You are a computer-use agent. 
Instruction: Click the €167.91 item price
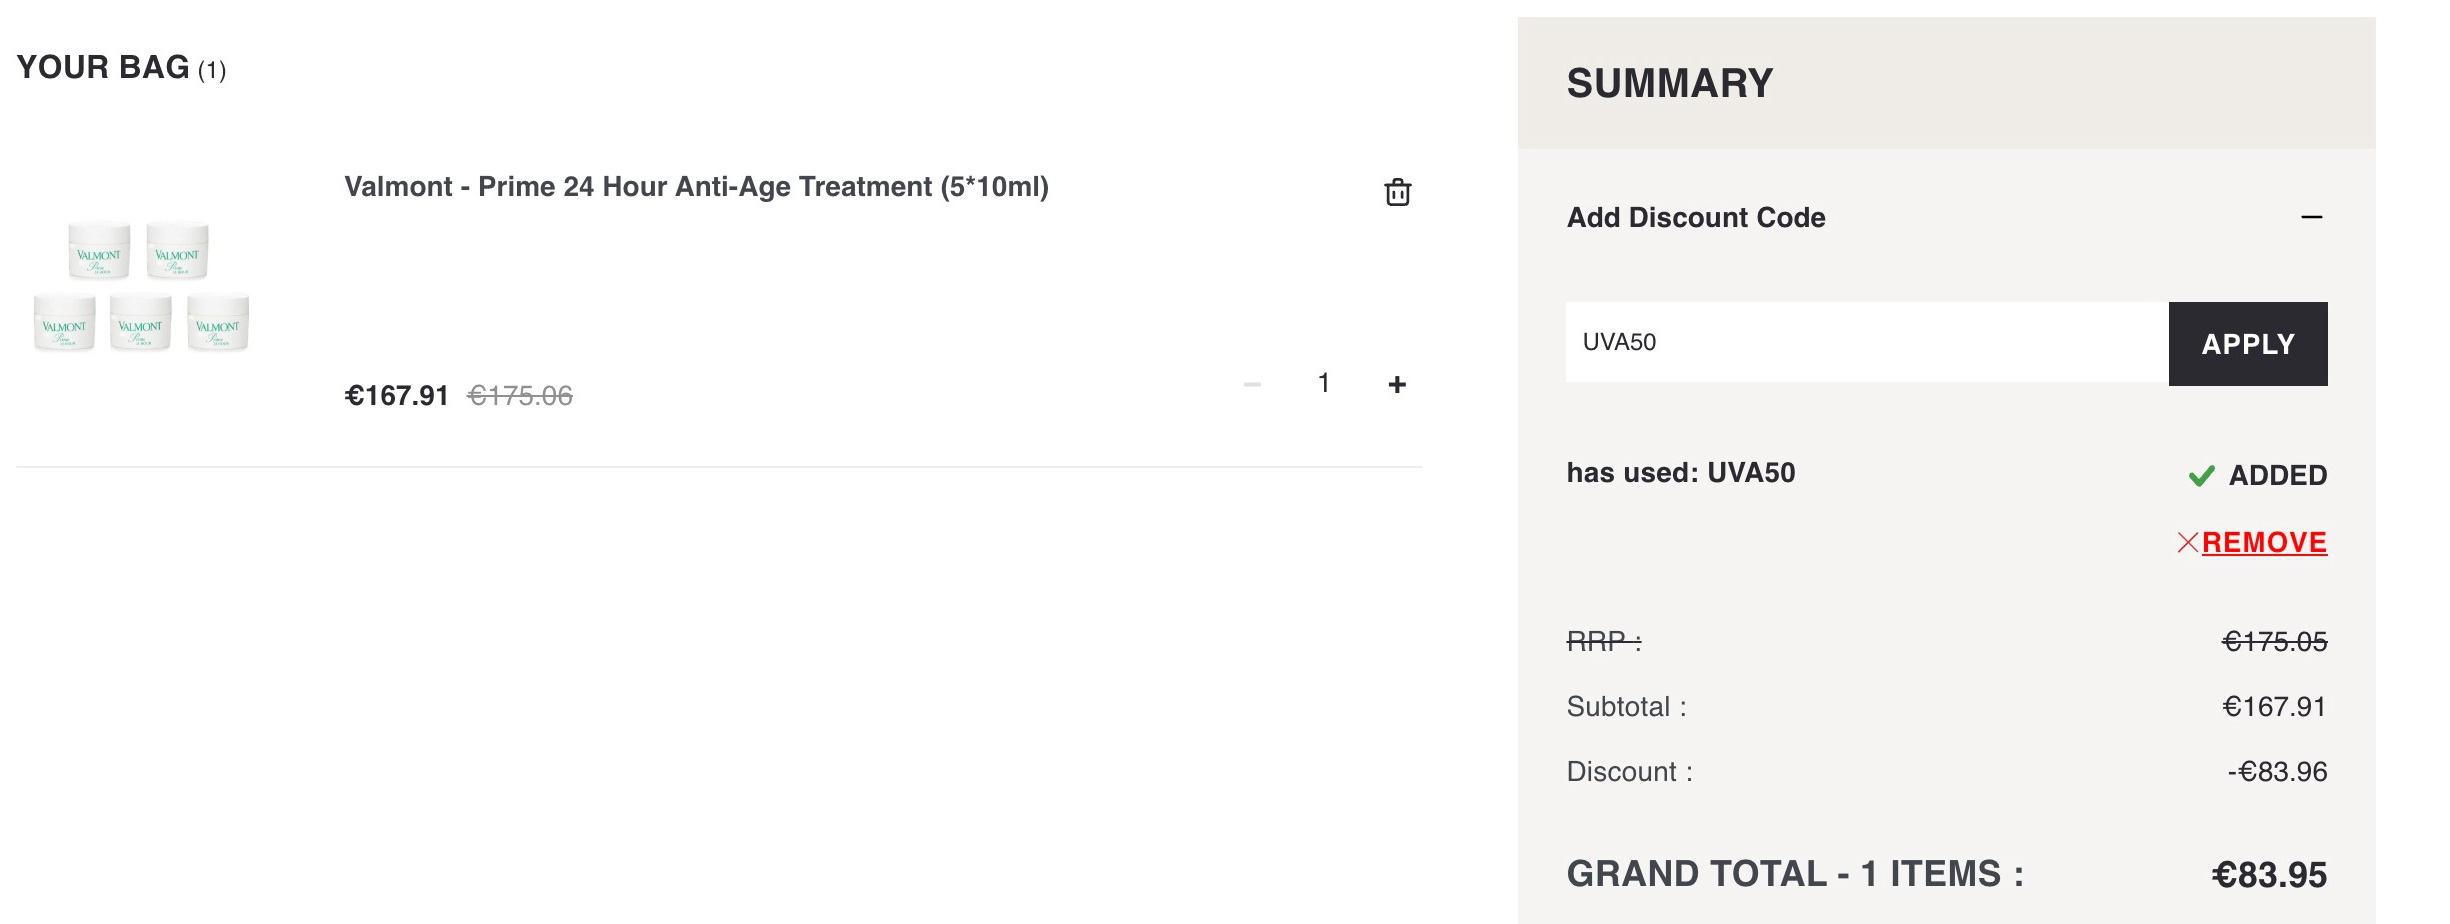[x=396, y=396]
